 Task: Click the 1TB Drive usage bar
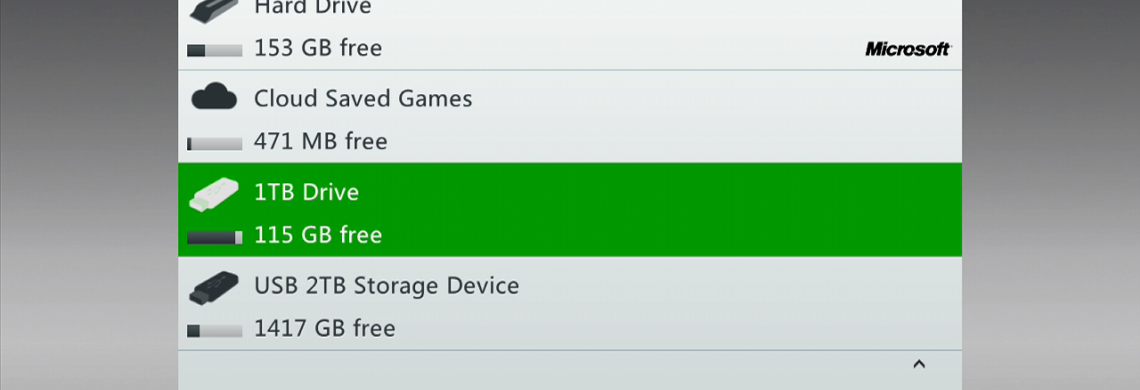214,237
